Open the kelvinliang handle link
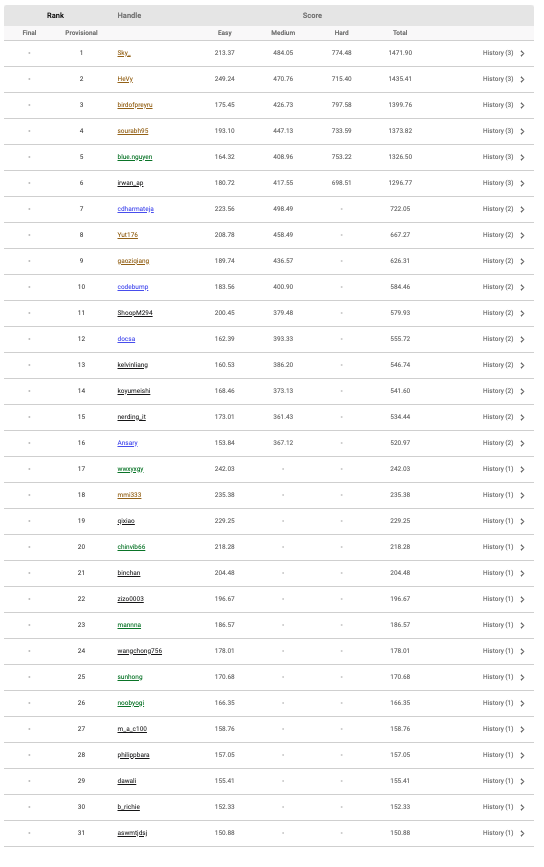 (x=133, y=365)
